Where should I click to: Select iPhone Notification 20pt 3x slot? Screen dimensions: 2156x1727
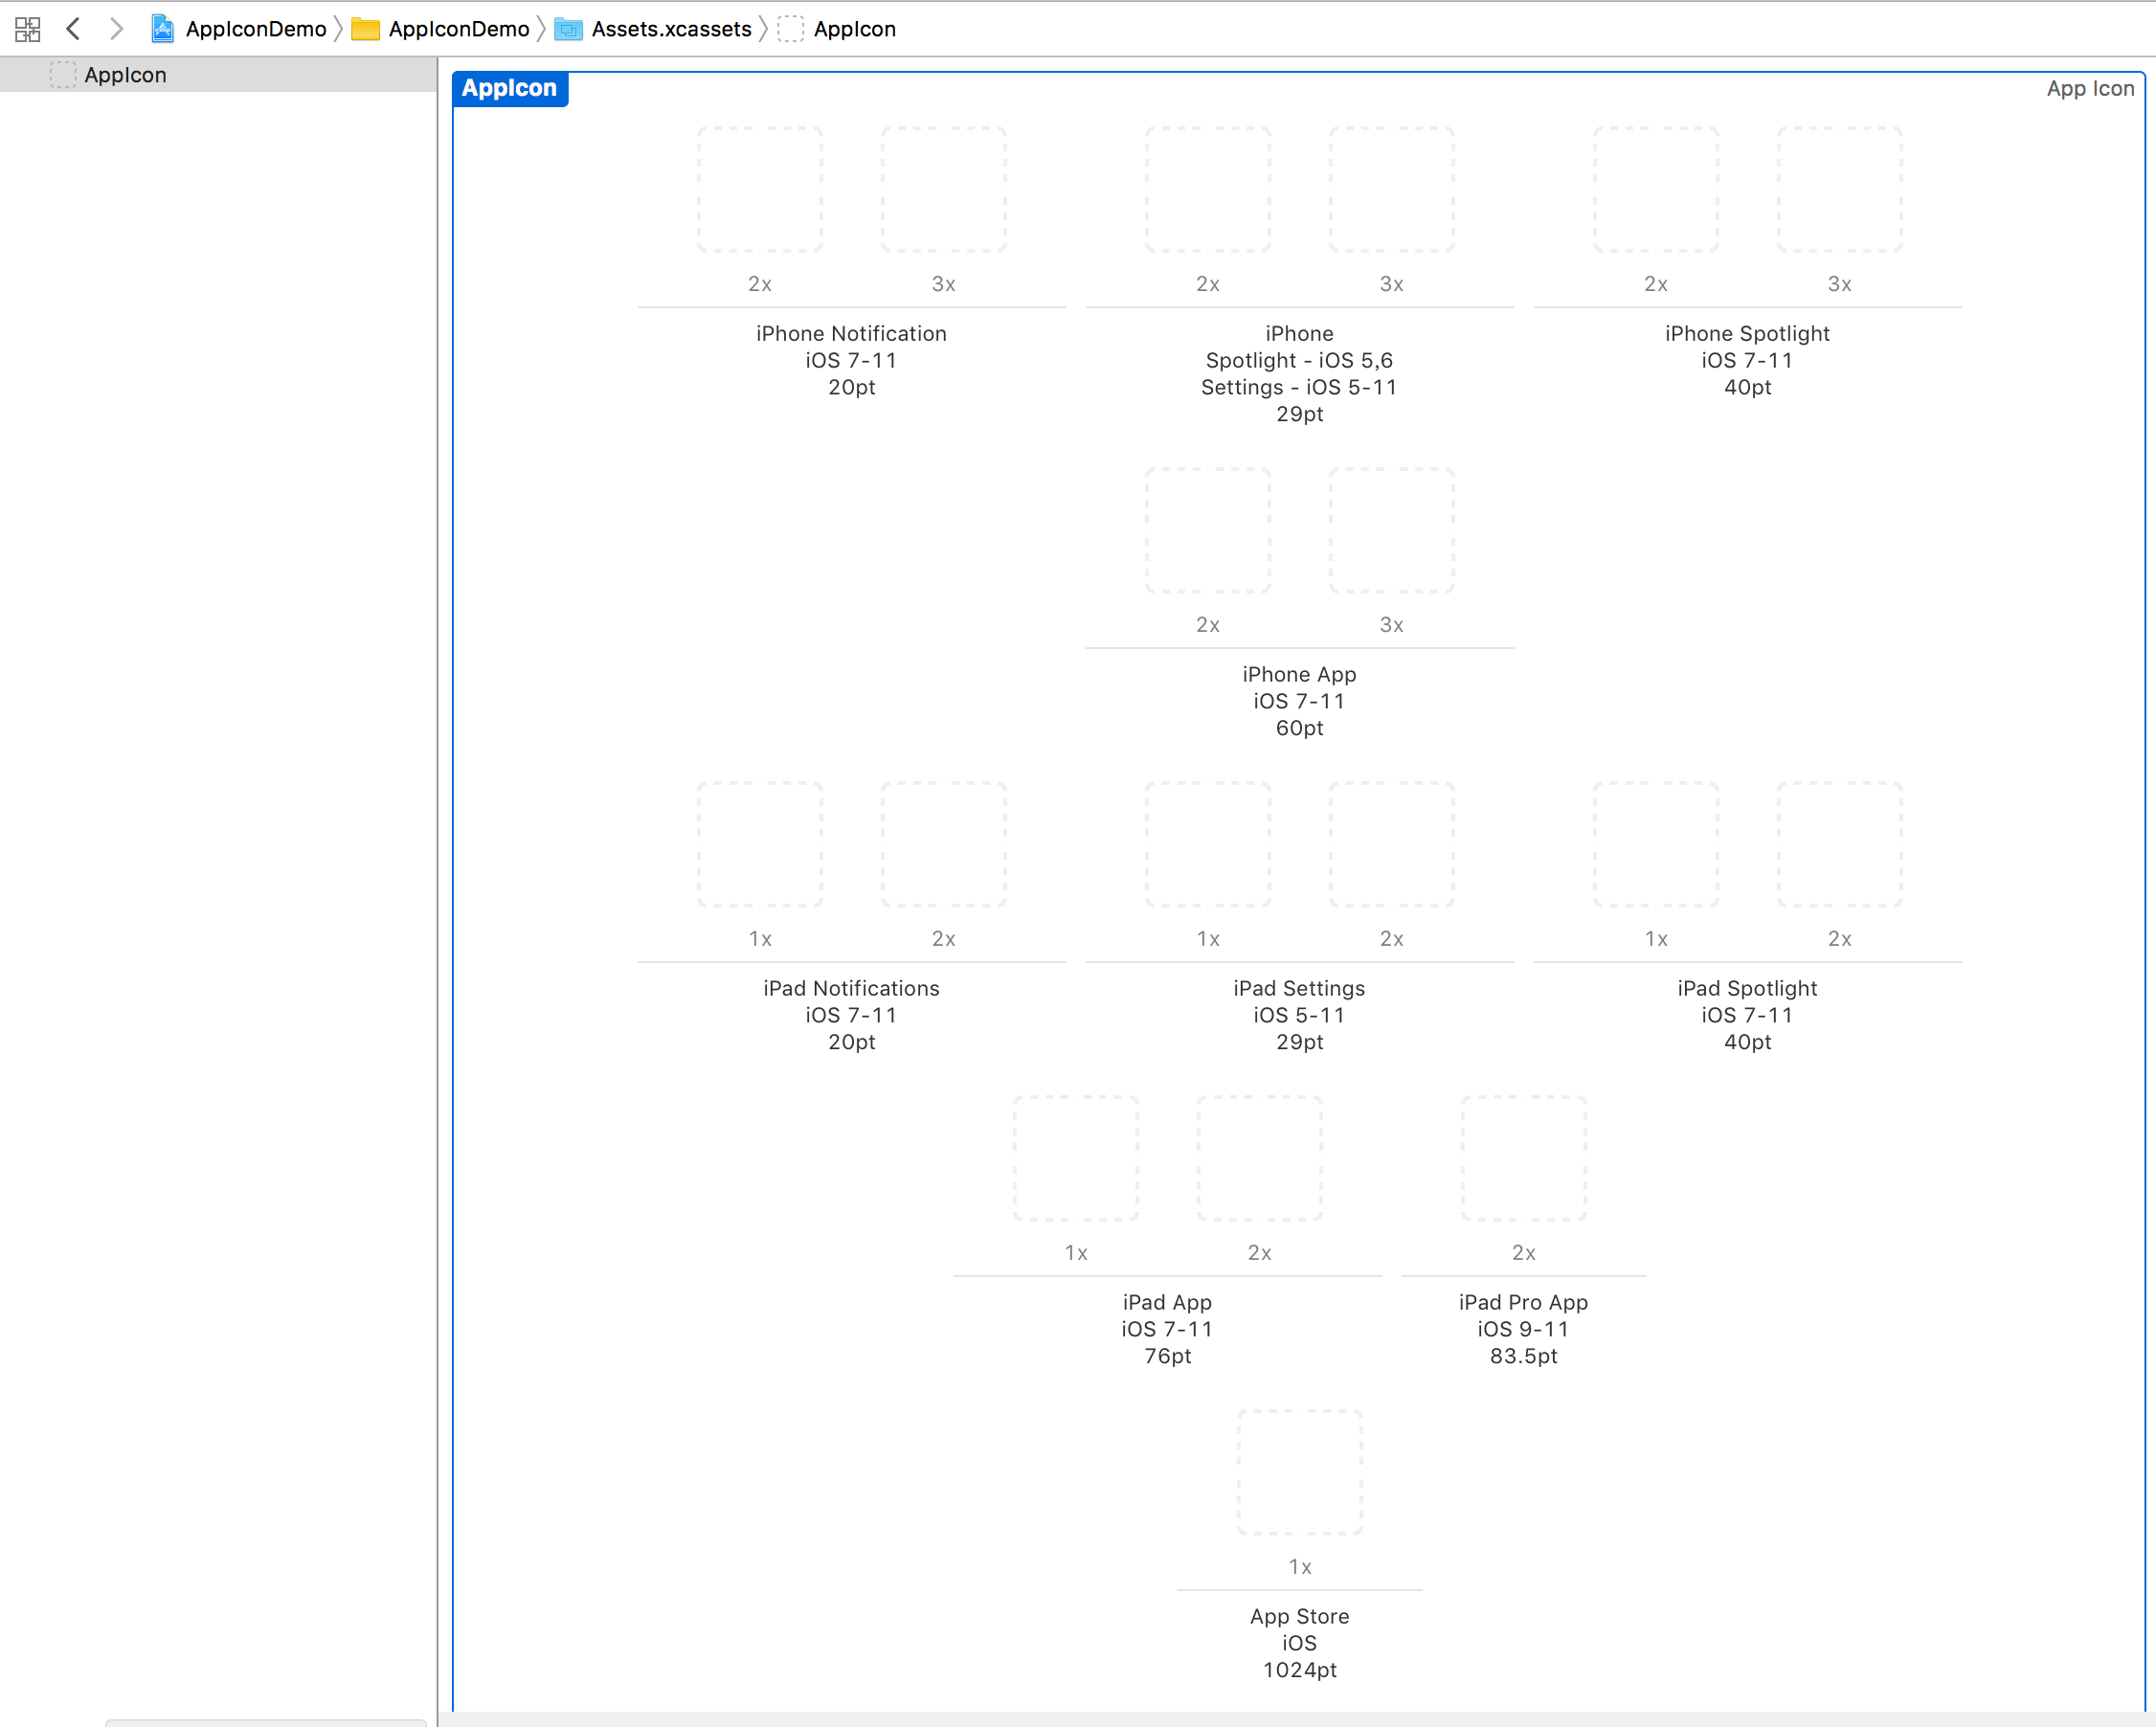click(x=944, y=189)
